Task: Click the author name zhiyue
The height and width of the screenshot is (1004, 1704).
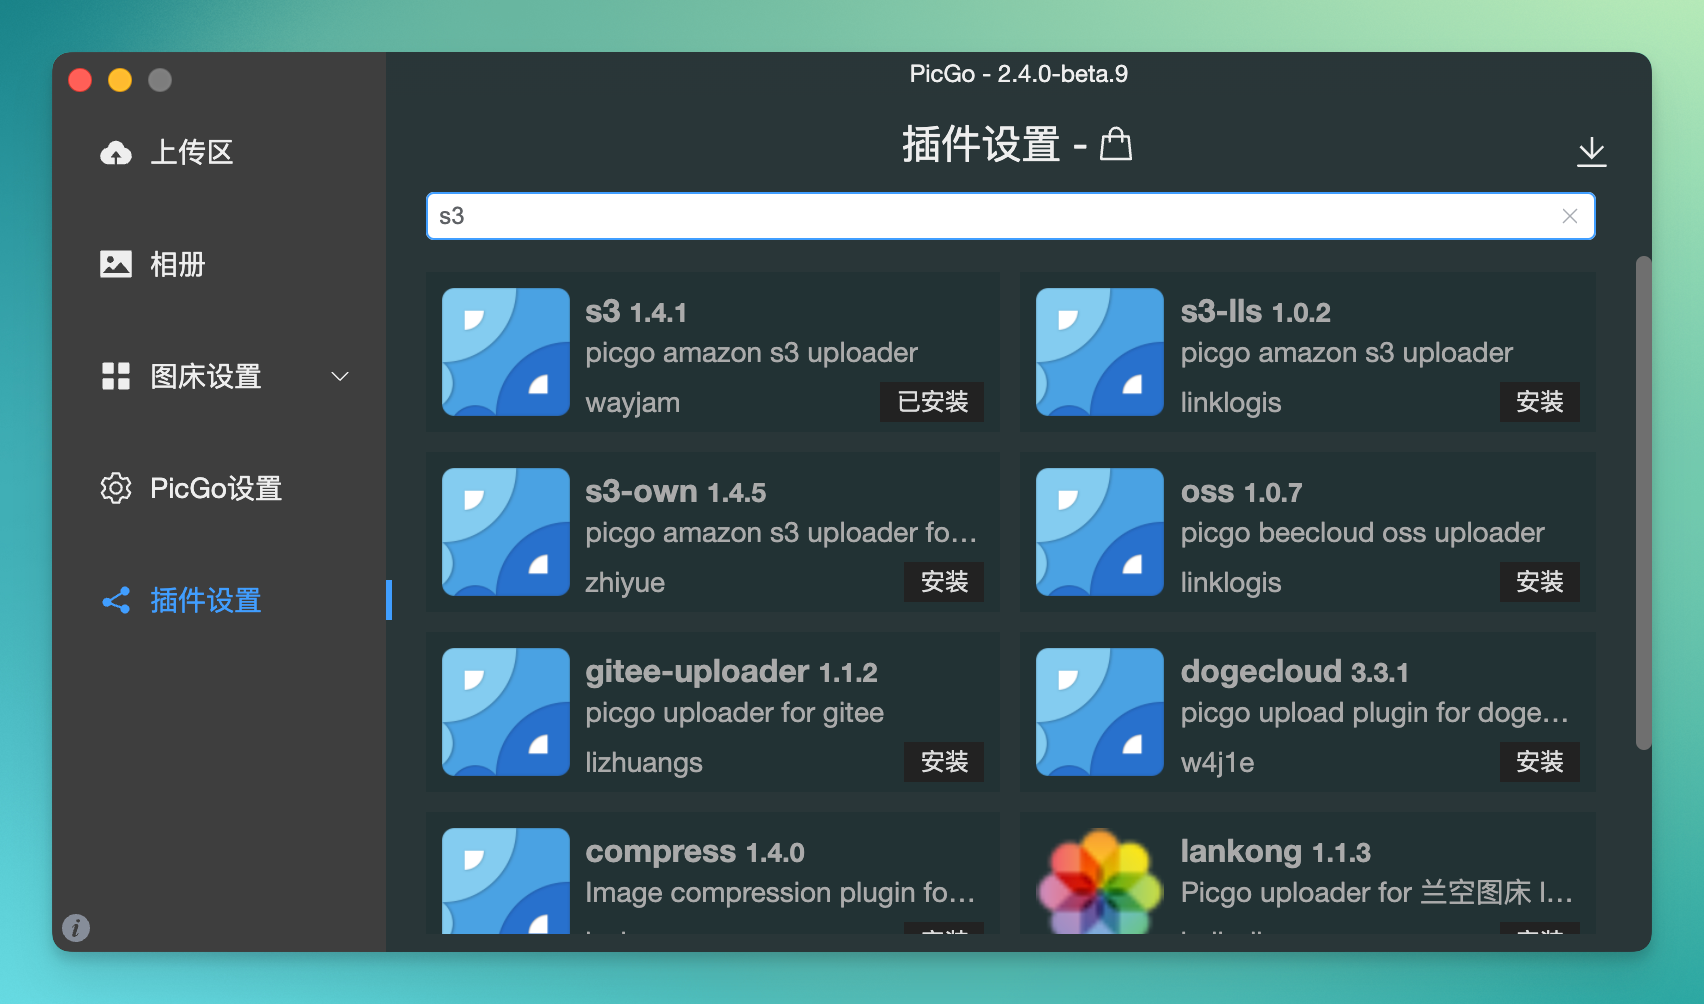Action: click(625, 583)
